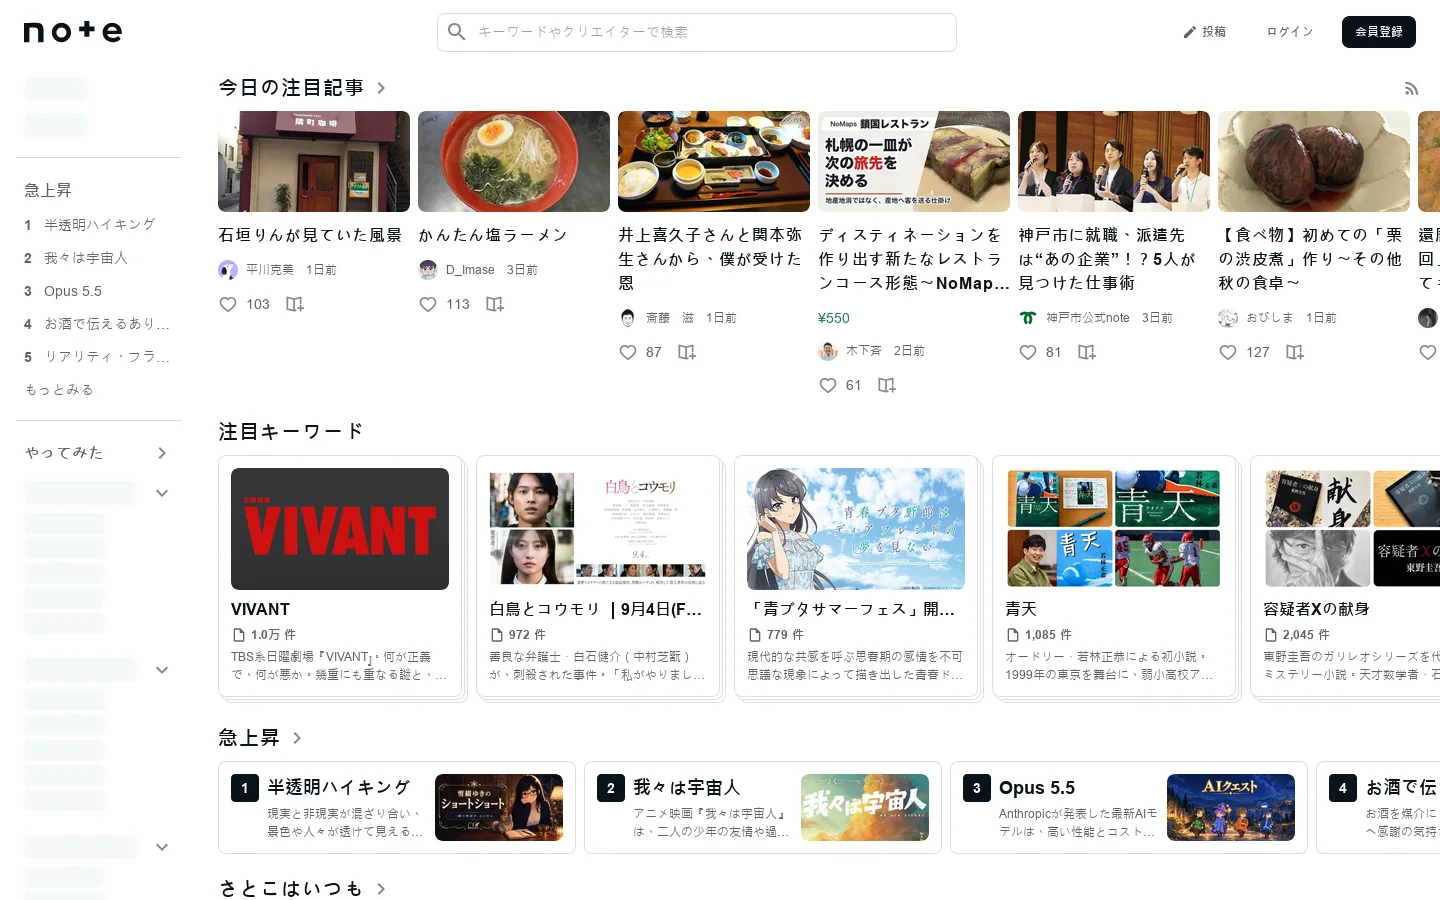This screenshot has height=900, width=1440.
Task: Select お酒で伝えるあり… in sidebar list
Action: (x=107, y=324)
